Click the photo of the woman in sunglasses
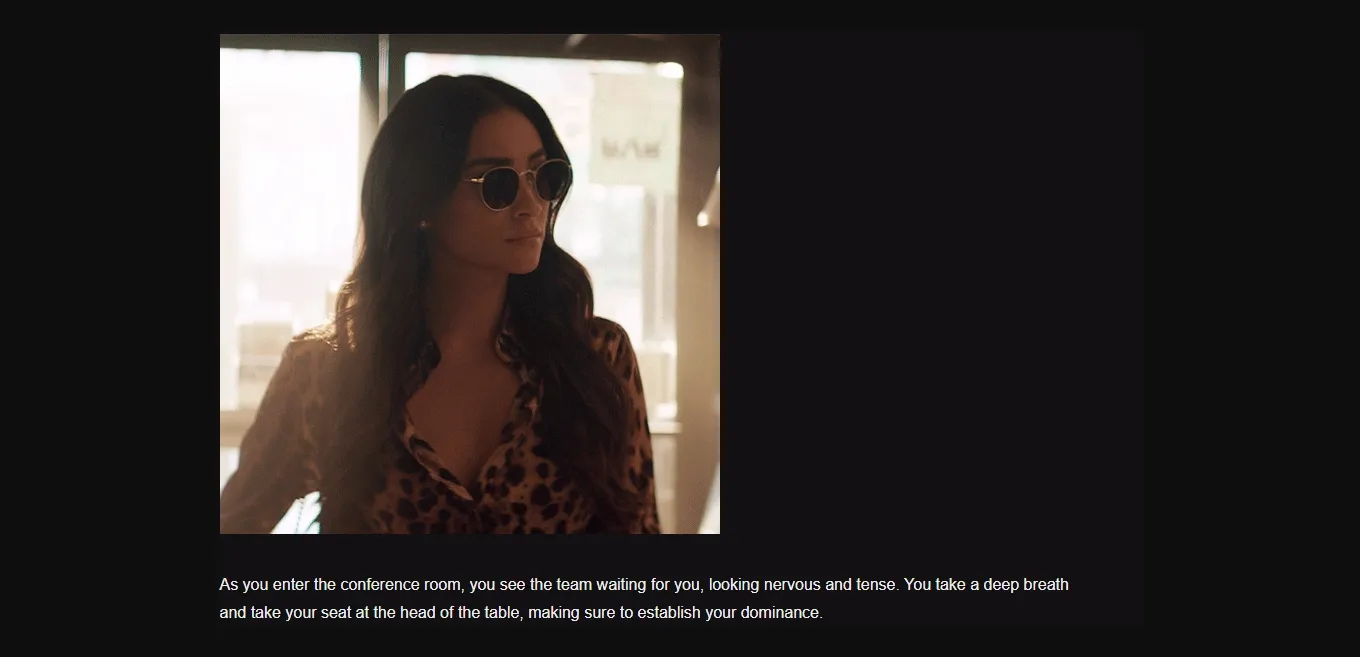 tap(470, 284)
